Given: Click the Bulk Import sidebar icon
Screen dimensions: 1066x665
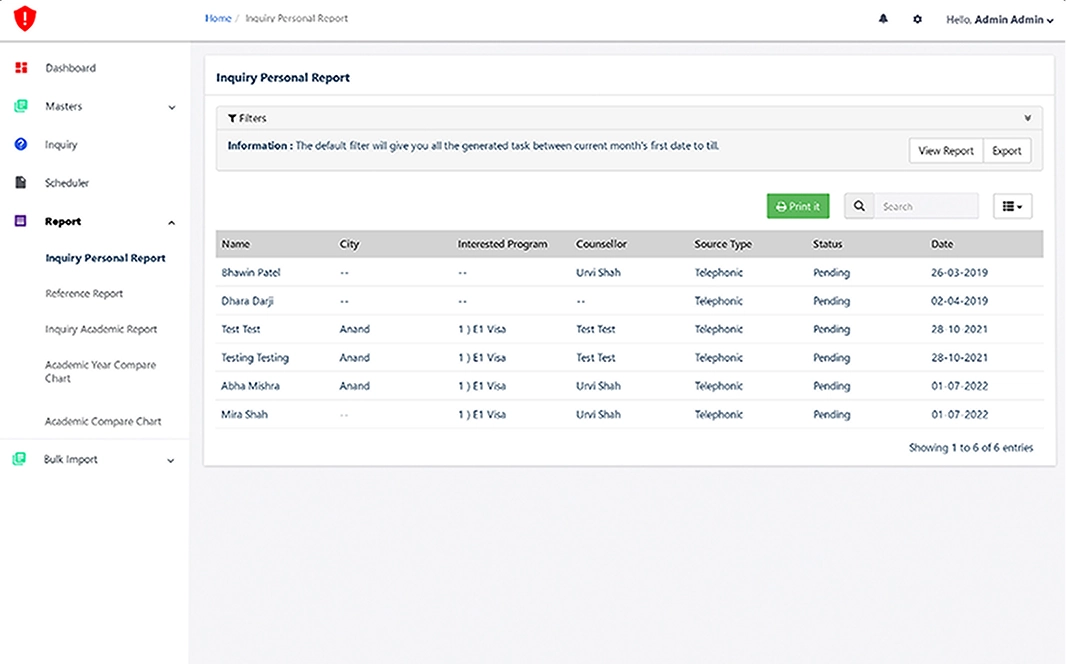Looking at the screenshot, I should [20, 460].
